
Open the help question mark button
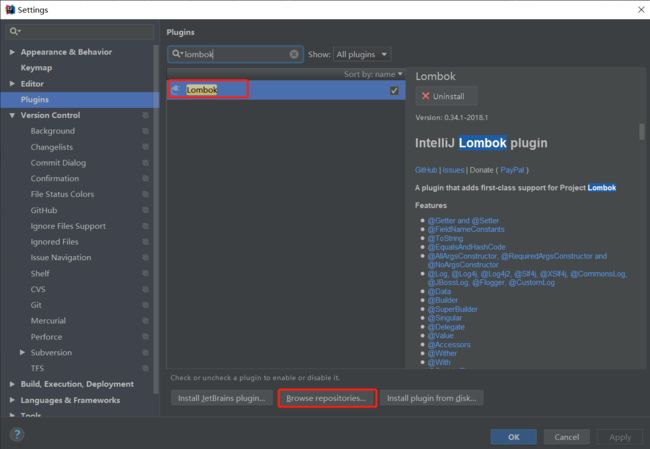(x=17, y=434)
